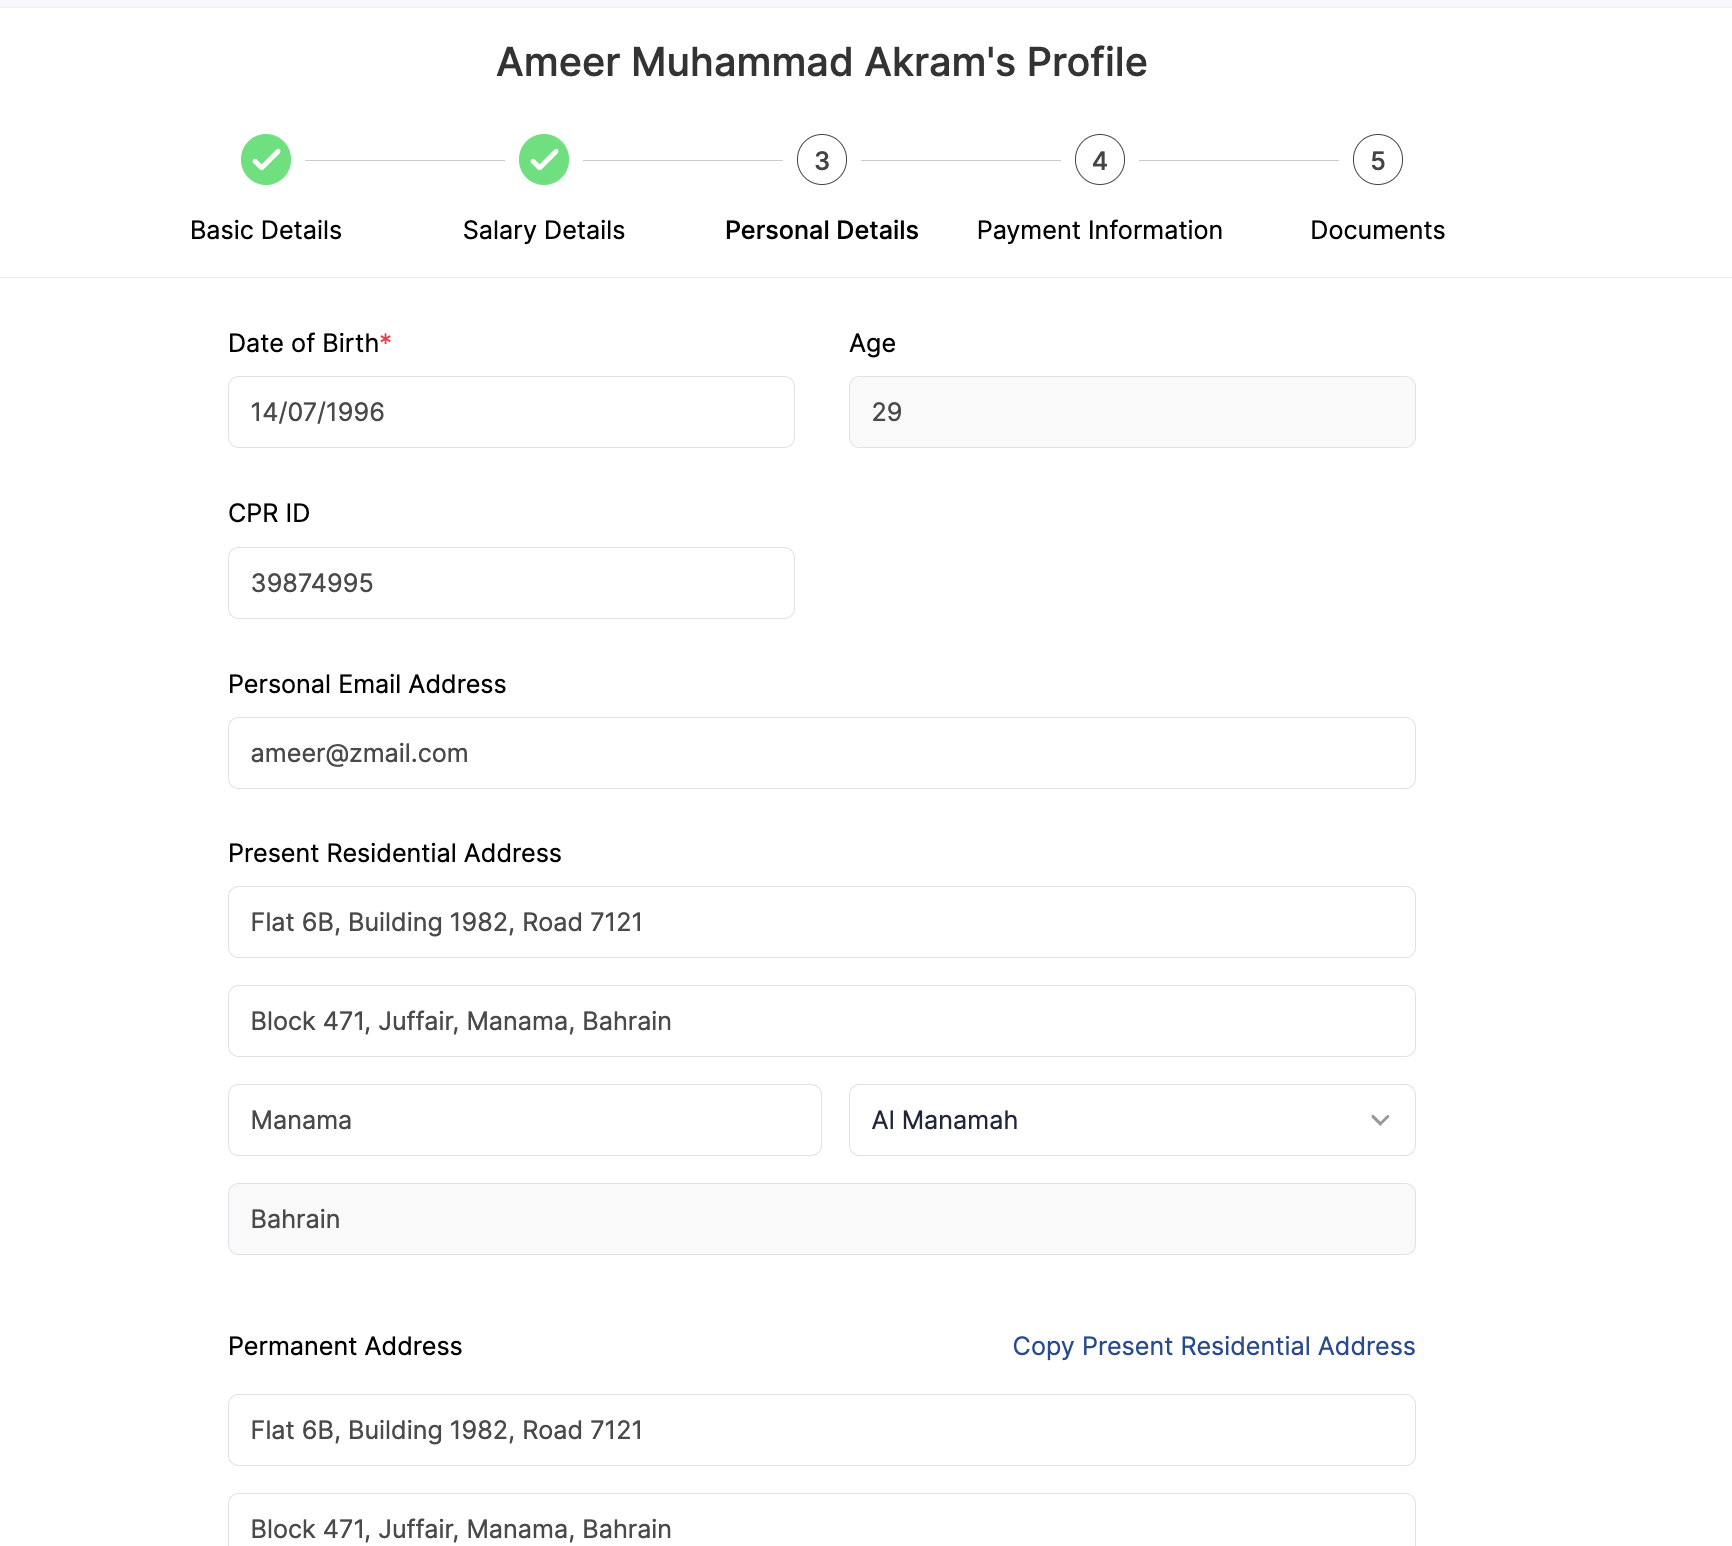
Task: Click Copy Present Residential Address link
Action: click(x=1214, y=1346)
